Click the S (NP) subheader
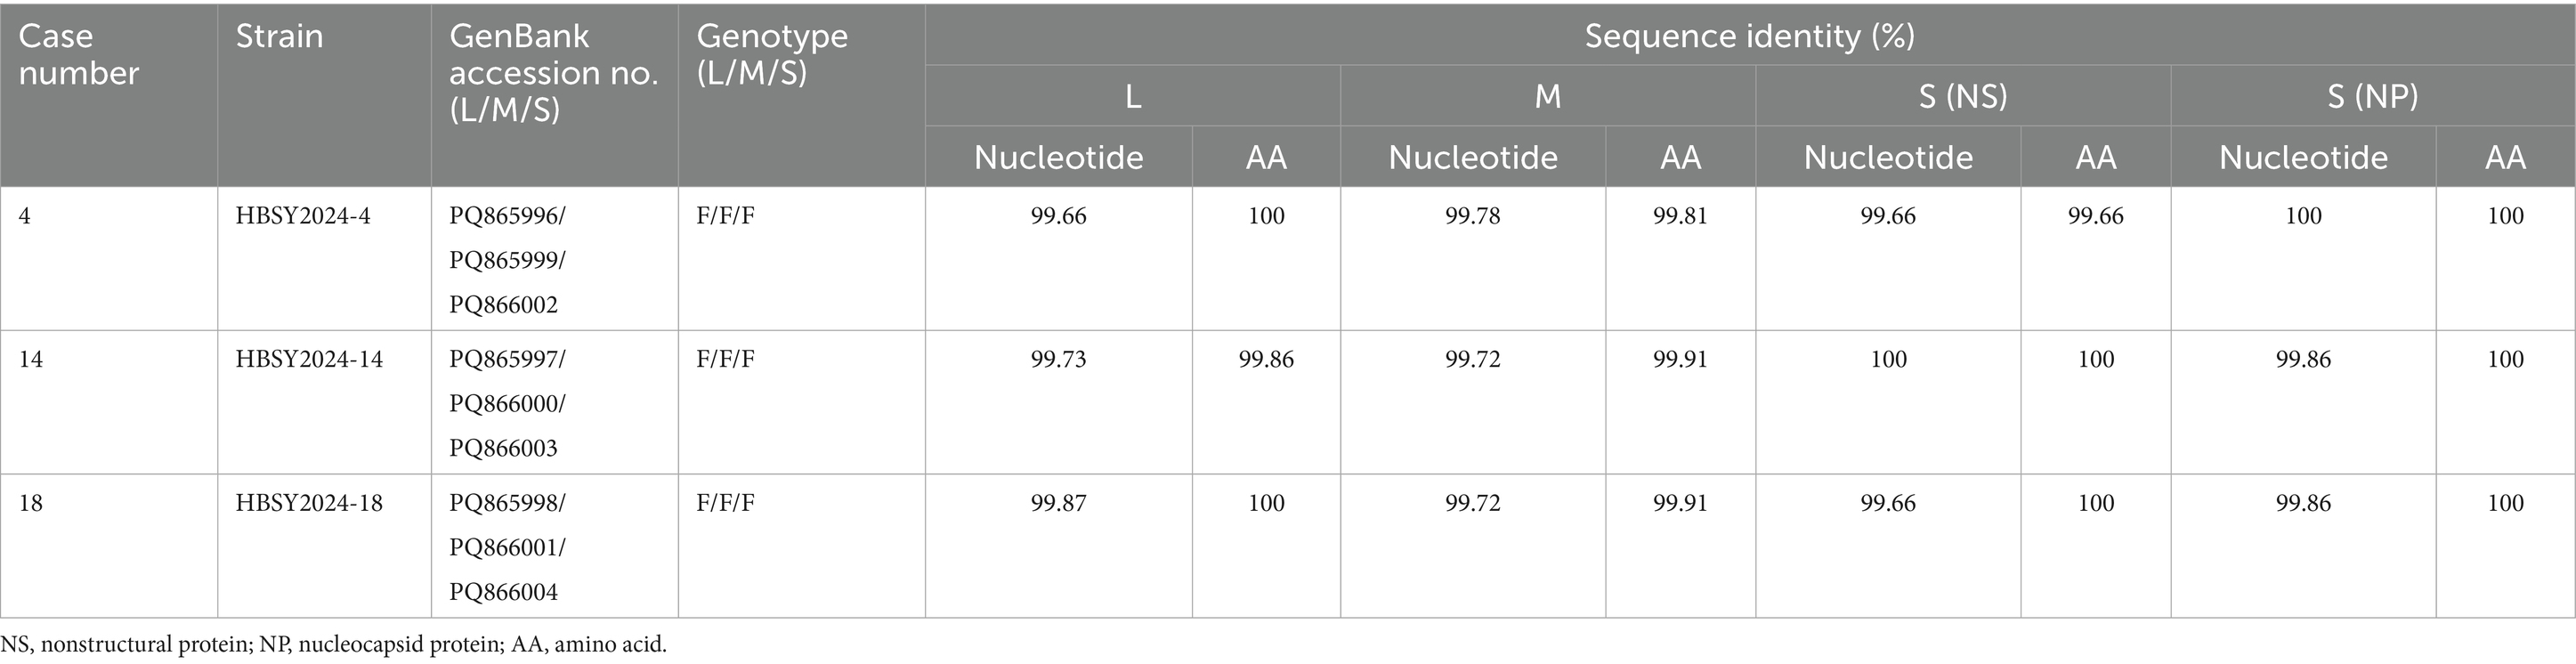 [2372, 96]
